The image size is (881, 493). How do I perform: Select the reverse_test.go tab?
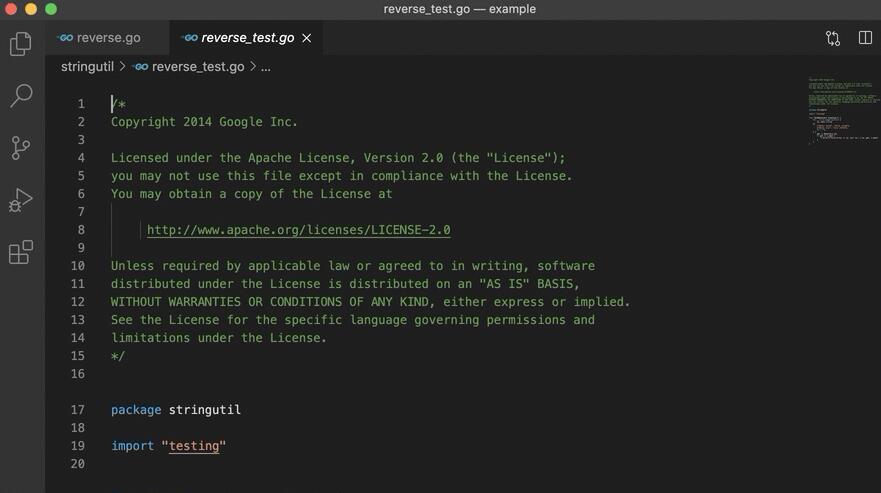[247, 38]
